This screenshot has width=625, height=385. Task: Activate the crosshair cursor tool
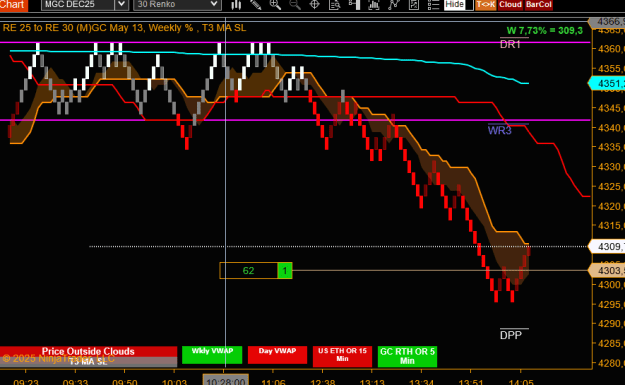(x=314, y=4)
